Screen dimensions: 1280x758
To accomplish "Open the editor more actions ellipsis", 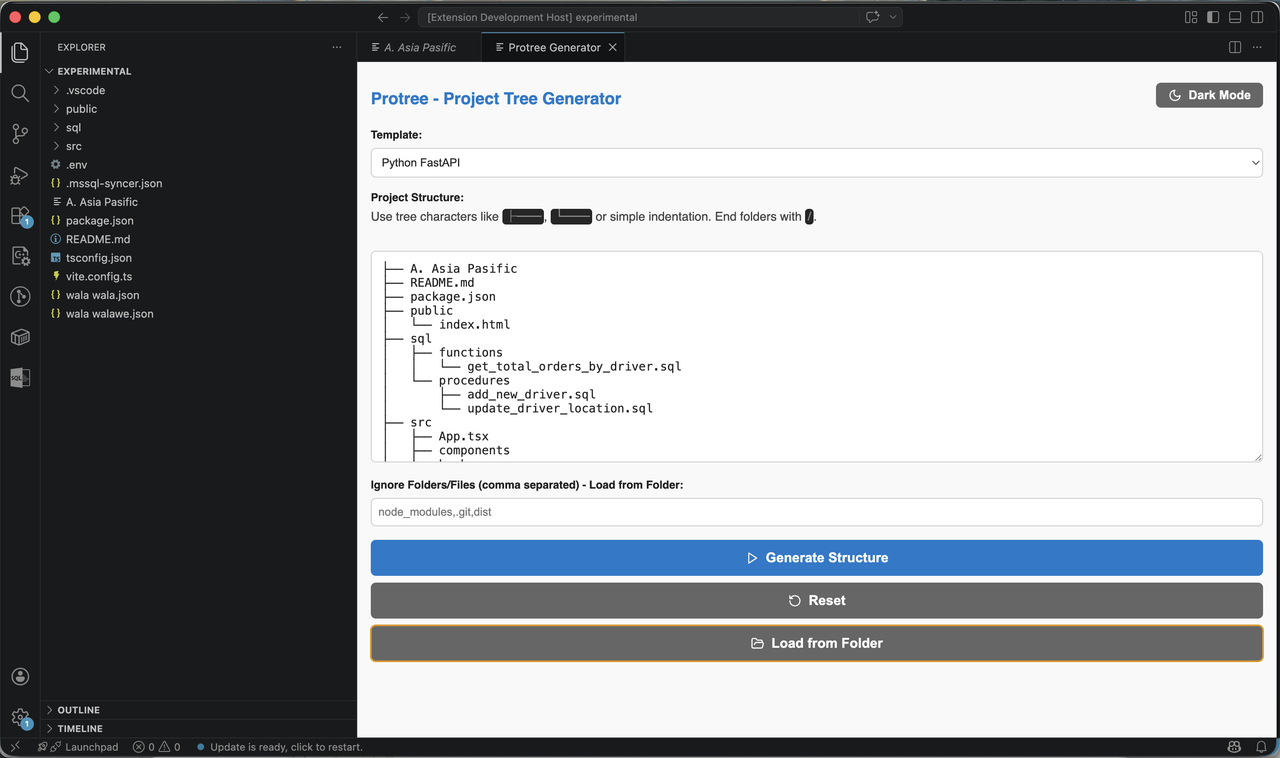I will 1257,47.
